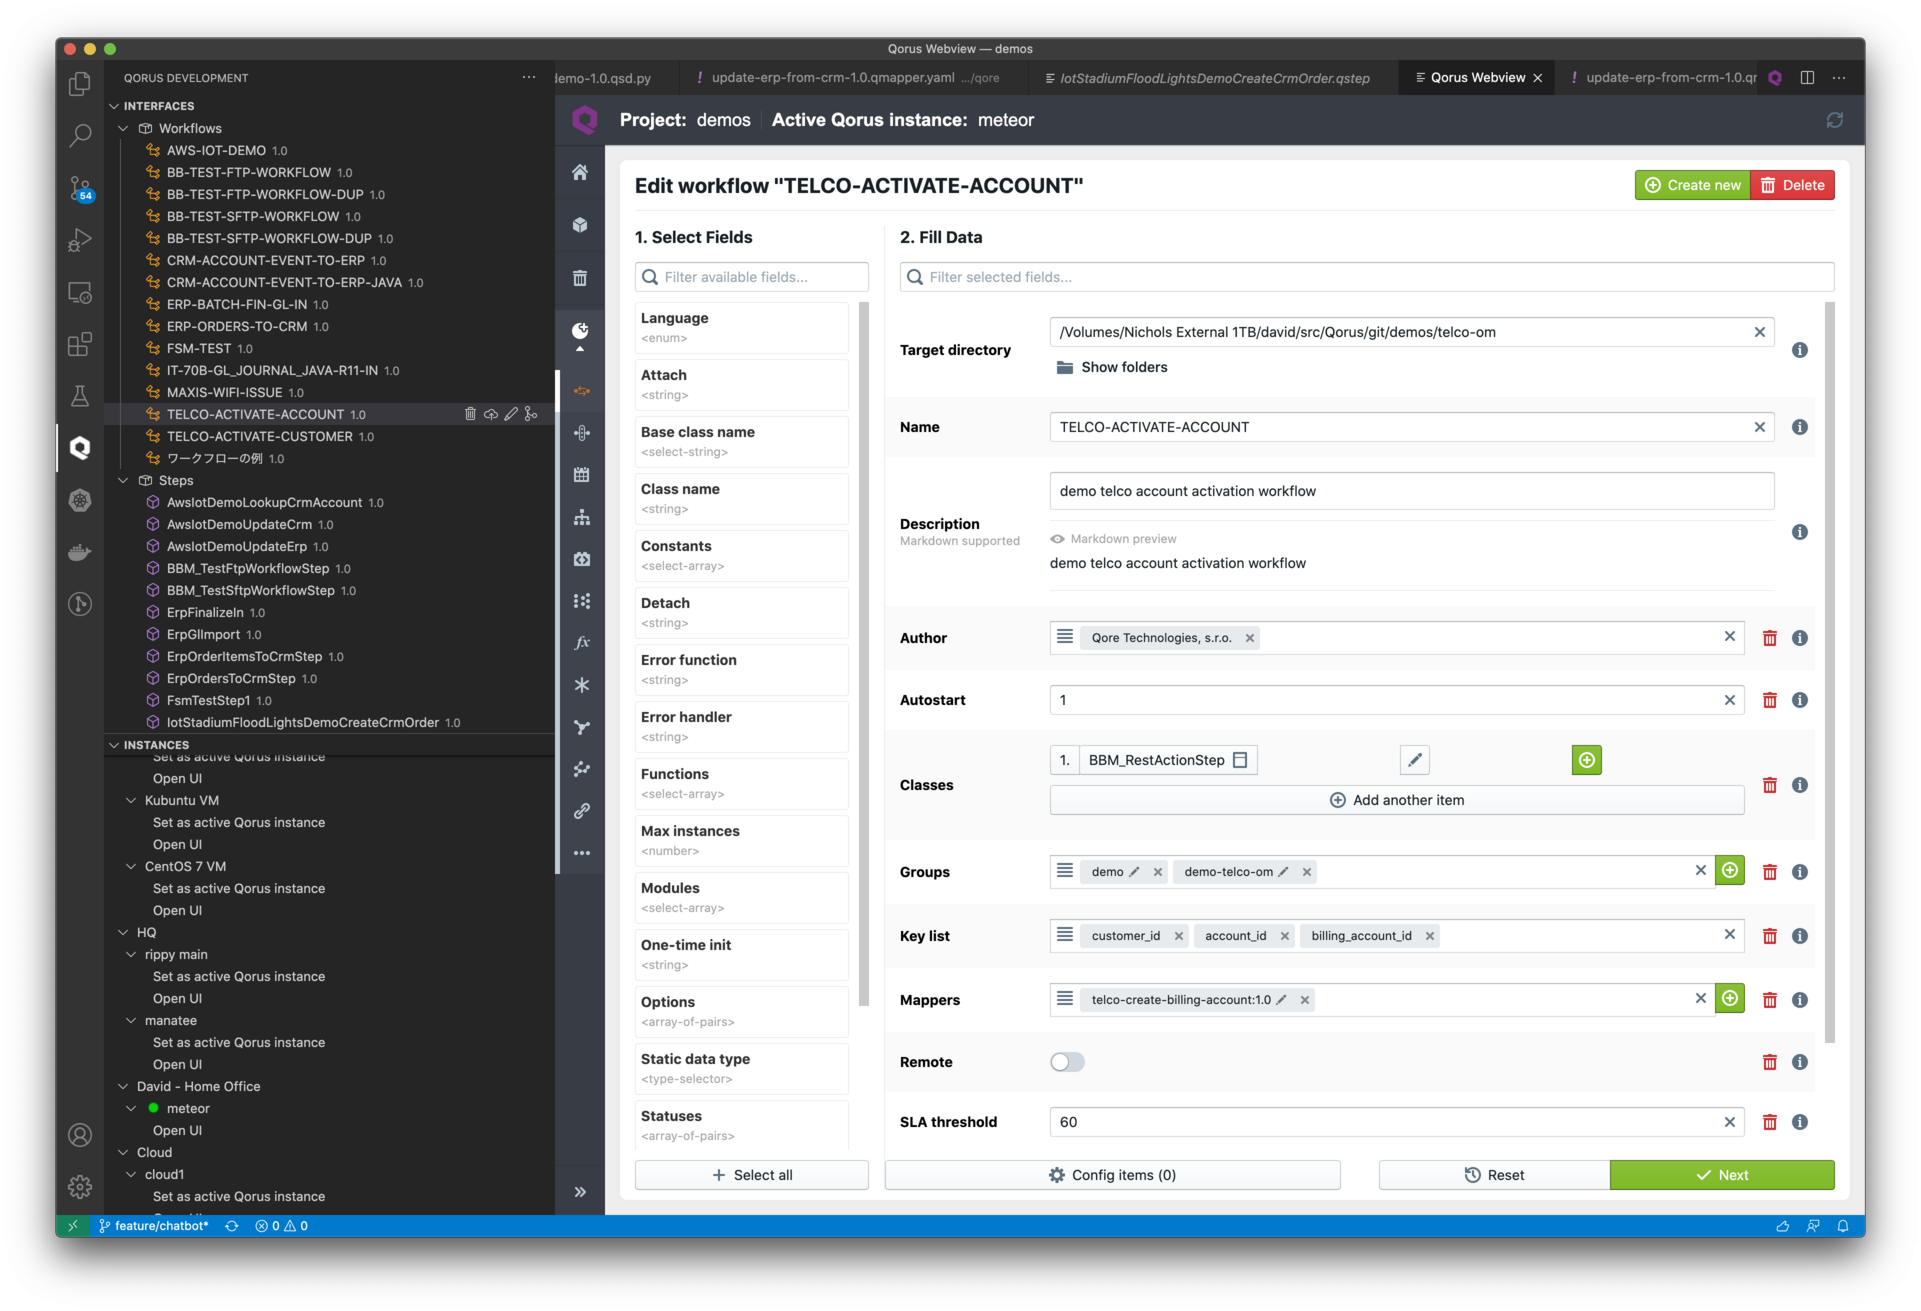This screenshot has width=1921, height=1311.
Task: Open the Docker view in activity bar
Action: click(x=80, y=552)
